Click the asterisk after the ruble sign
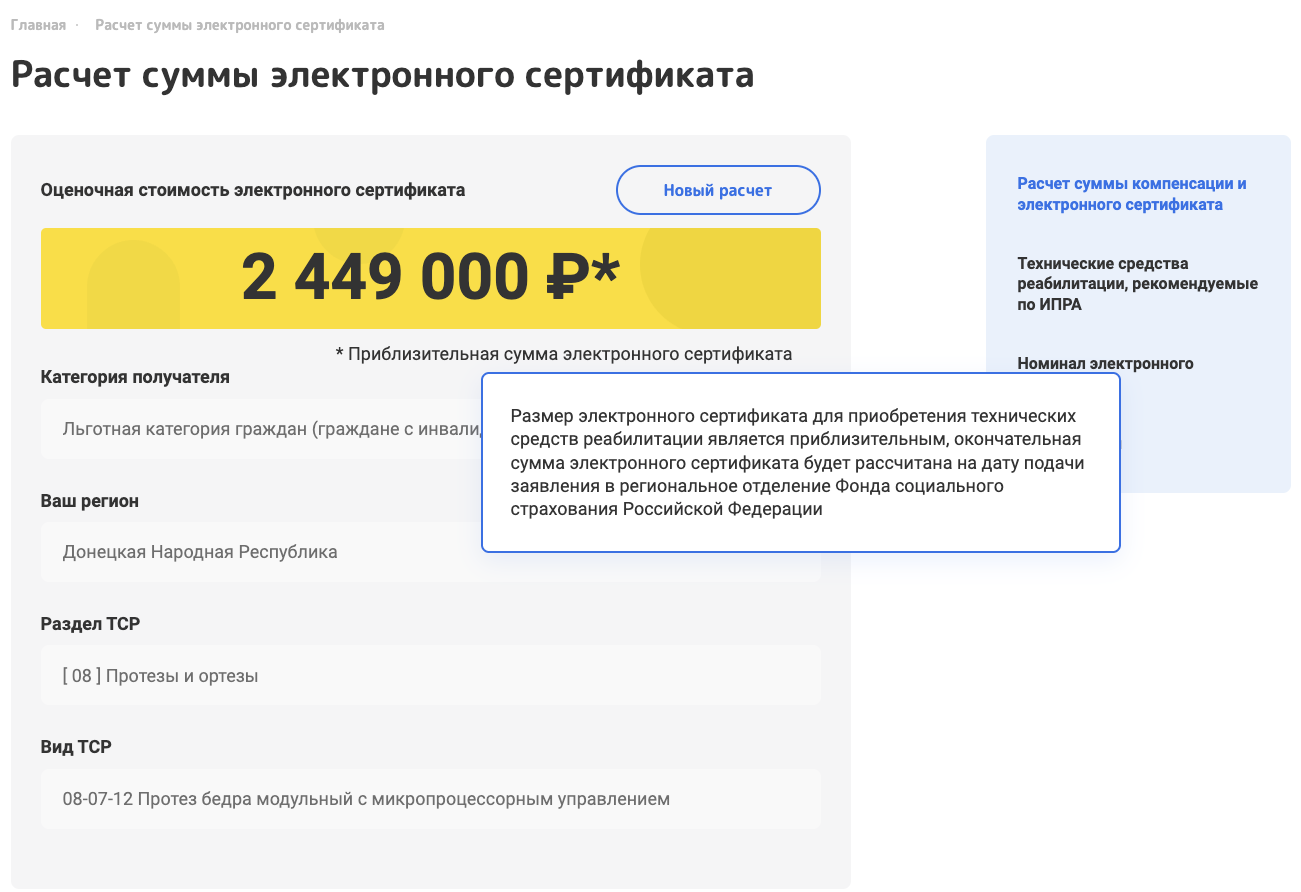Image resolution: width=1301 pixels, height=892 pixels. click(x=605, y=268)
